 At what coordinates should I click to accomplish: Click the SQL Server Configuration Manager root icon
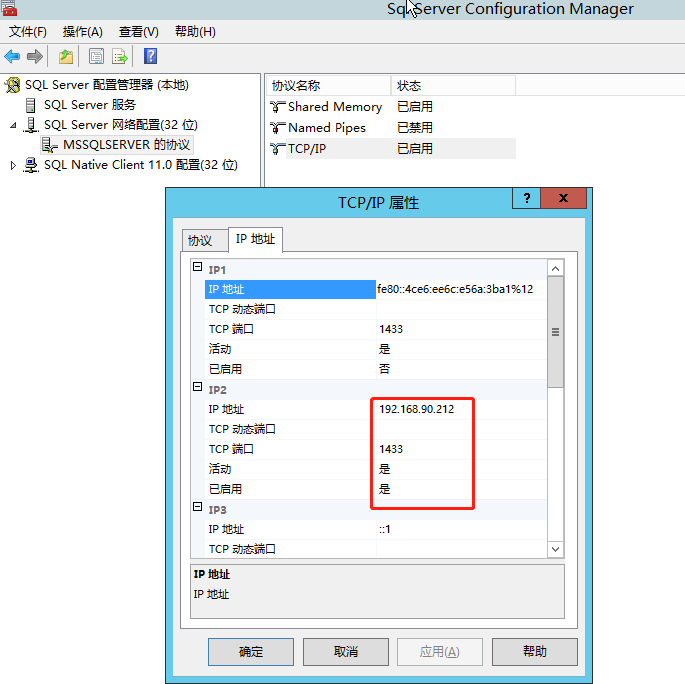(13, 85)
